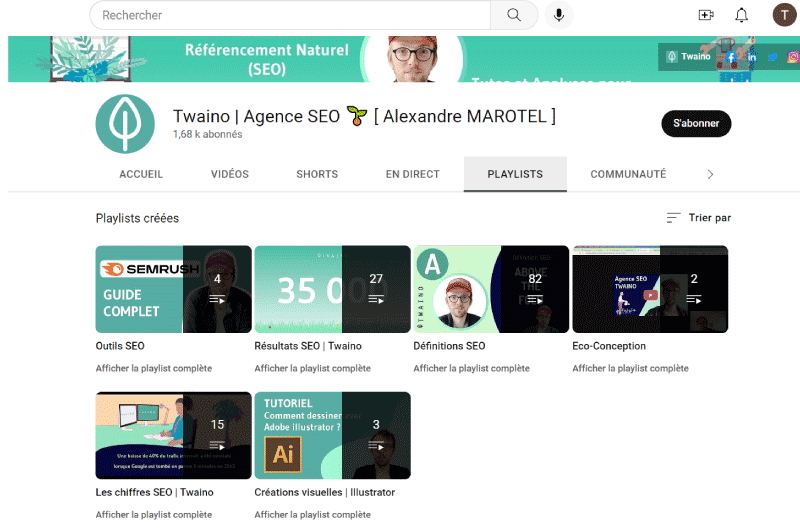This screenshot has width=800, height=530.
Task: Play all icon on Créations visuelles thumbnail
Action: [x=376, y=446]
